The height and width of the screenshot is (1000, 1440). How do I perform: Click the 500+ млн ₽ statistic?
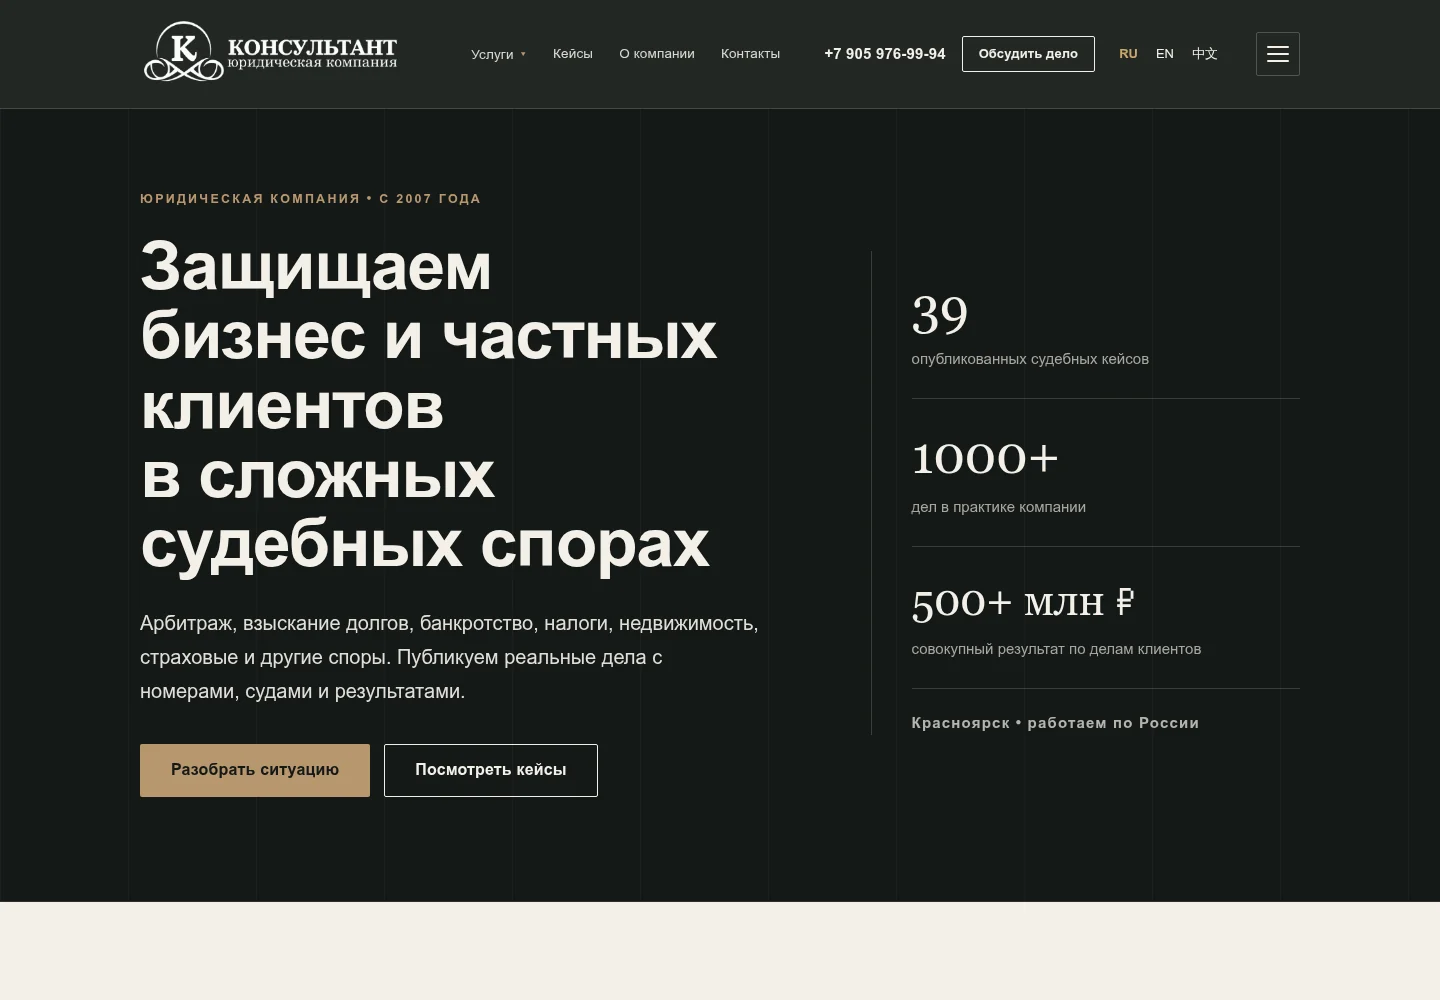[1023, 603]
